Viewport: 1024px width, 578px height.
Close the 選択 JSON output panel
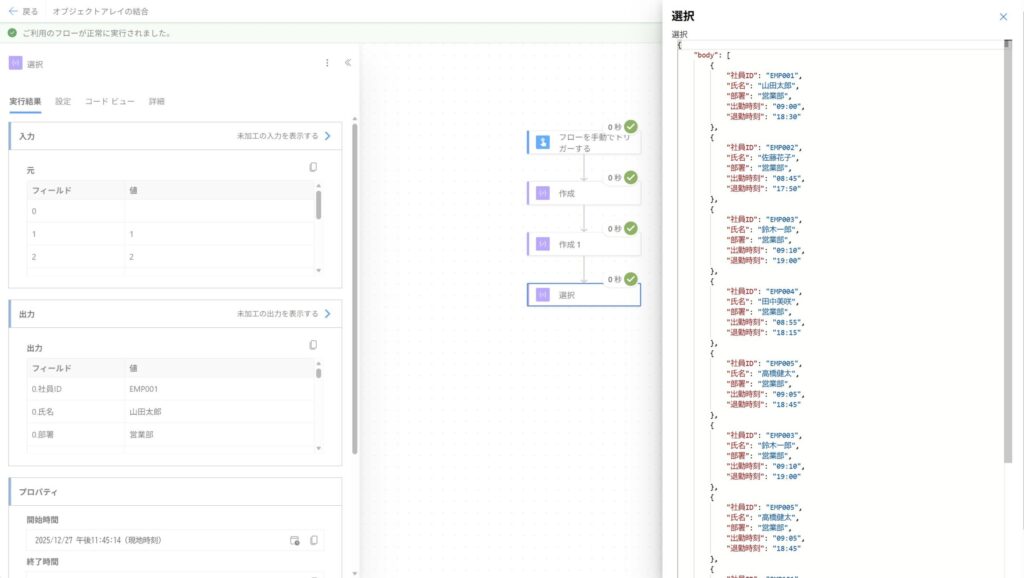[x=1003, y=17]
